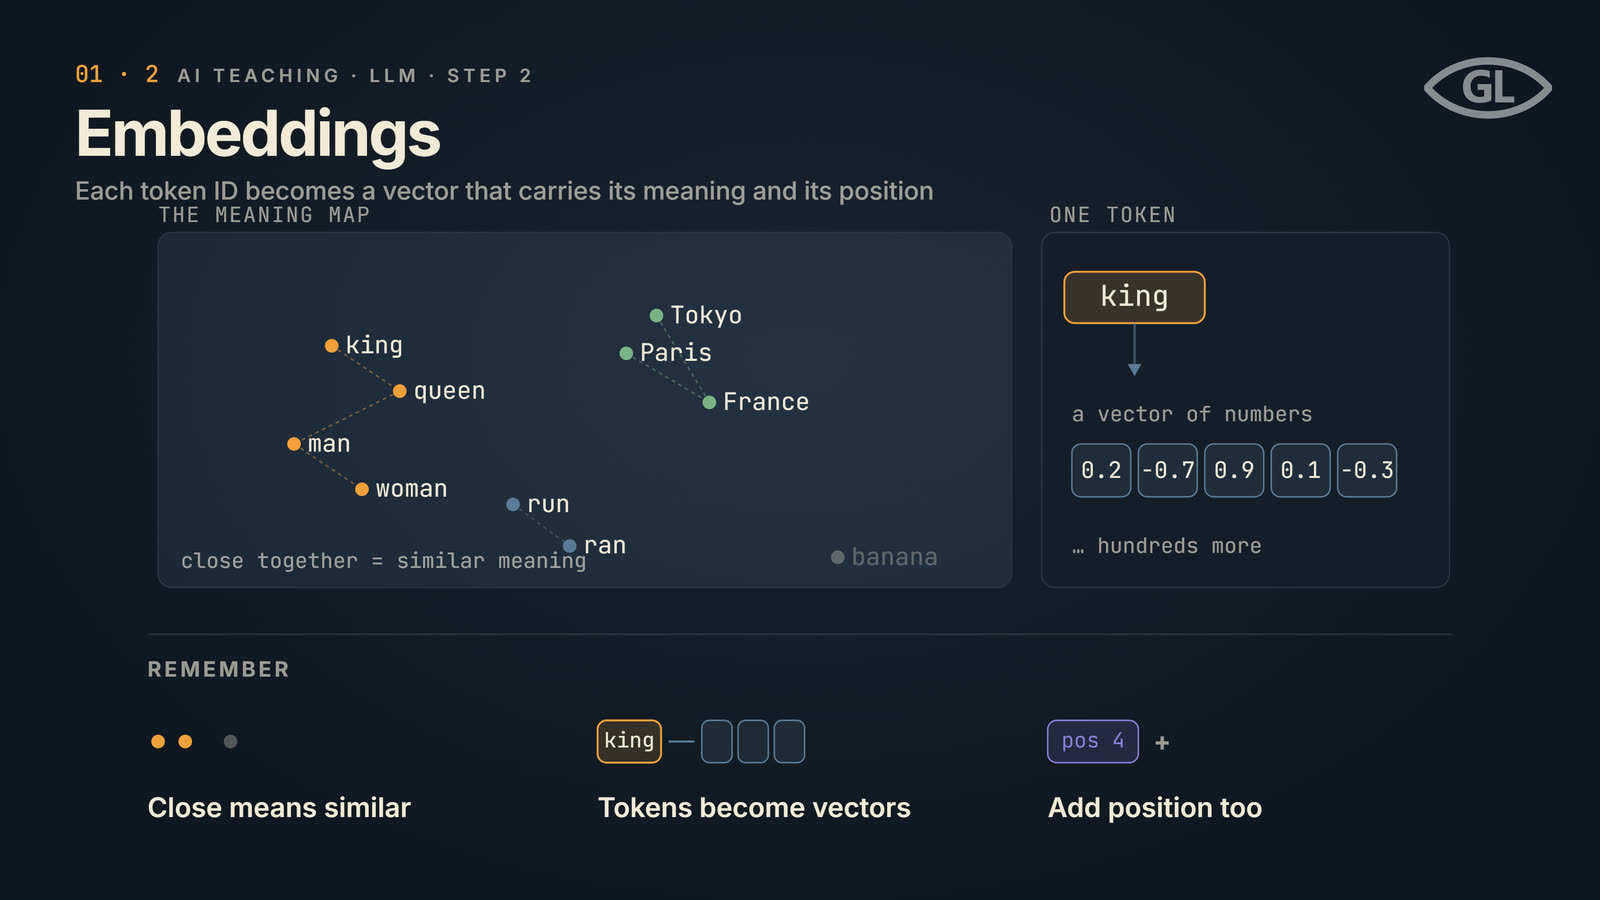Select the vector cell showing -0.7
The width and height of the screenshot is (1600, 900).
tap(1168, 470)
